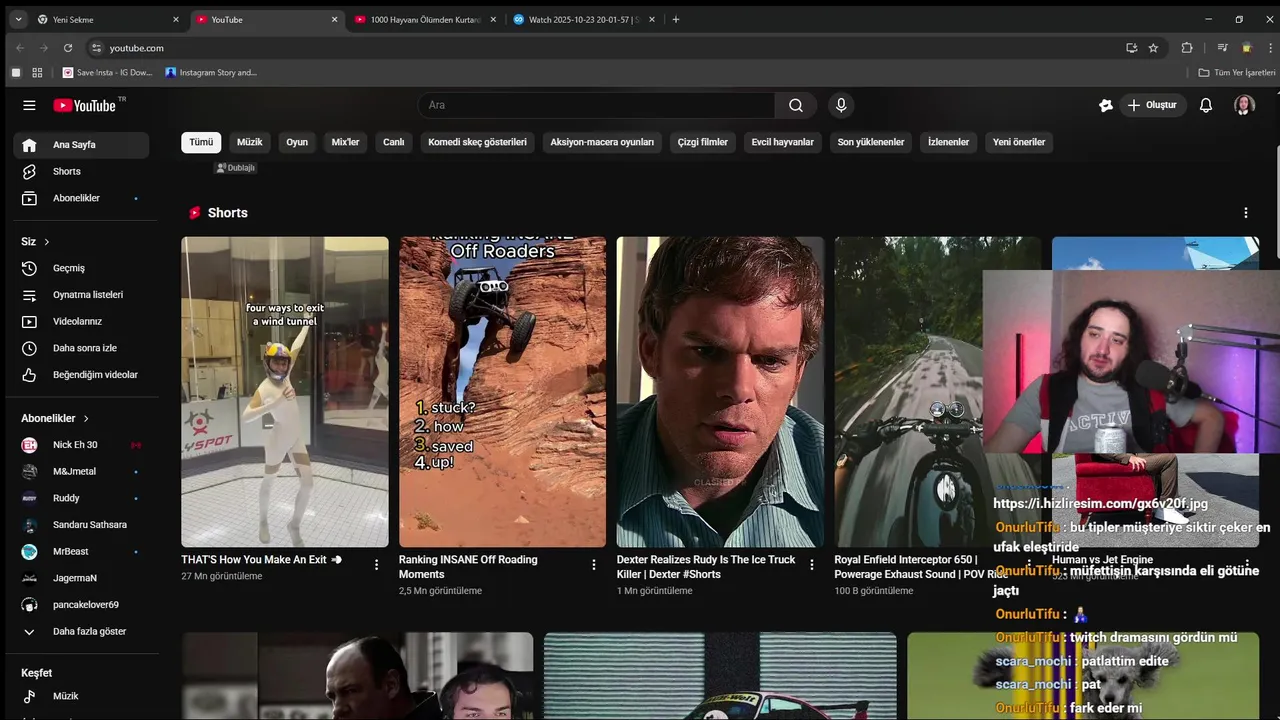
Task: Open options for Ranking INSANE Off Roading Moments
Action: tap(593, 565)
